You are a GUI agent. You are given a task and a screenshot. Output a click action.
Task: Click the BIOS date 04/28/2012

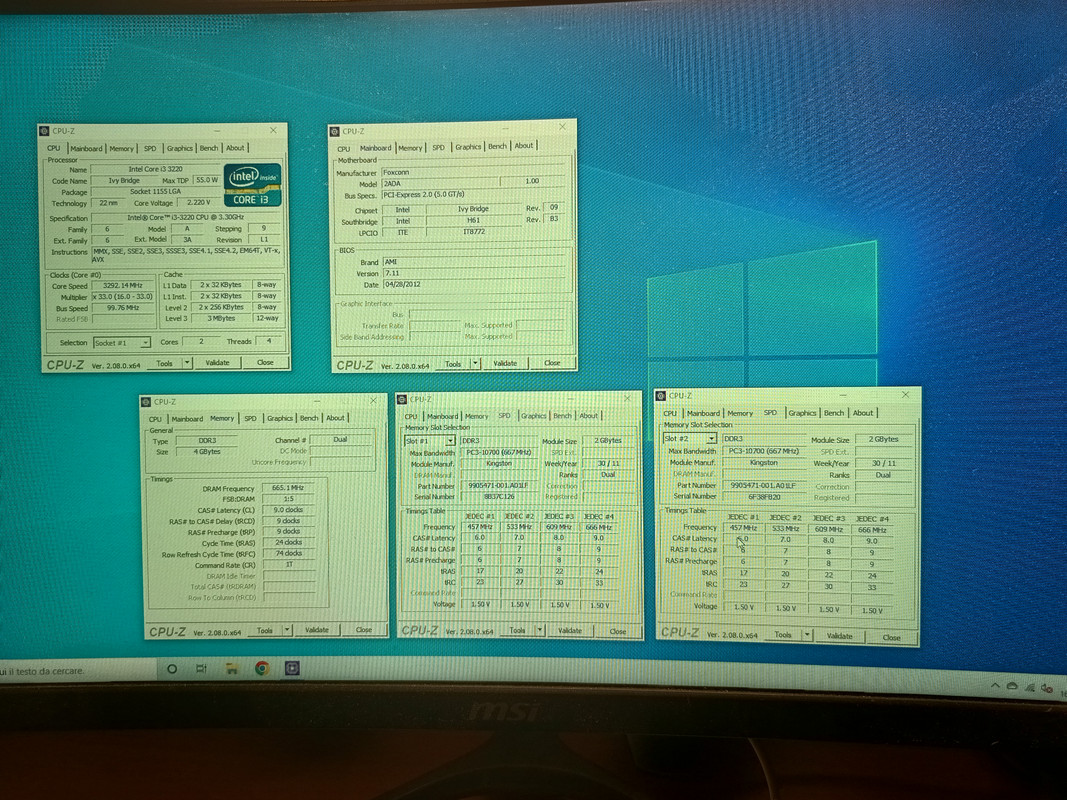coord(475,285)
